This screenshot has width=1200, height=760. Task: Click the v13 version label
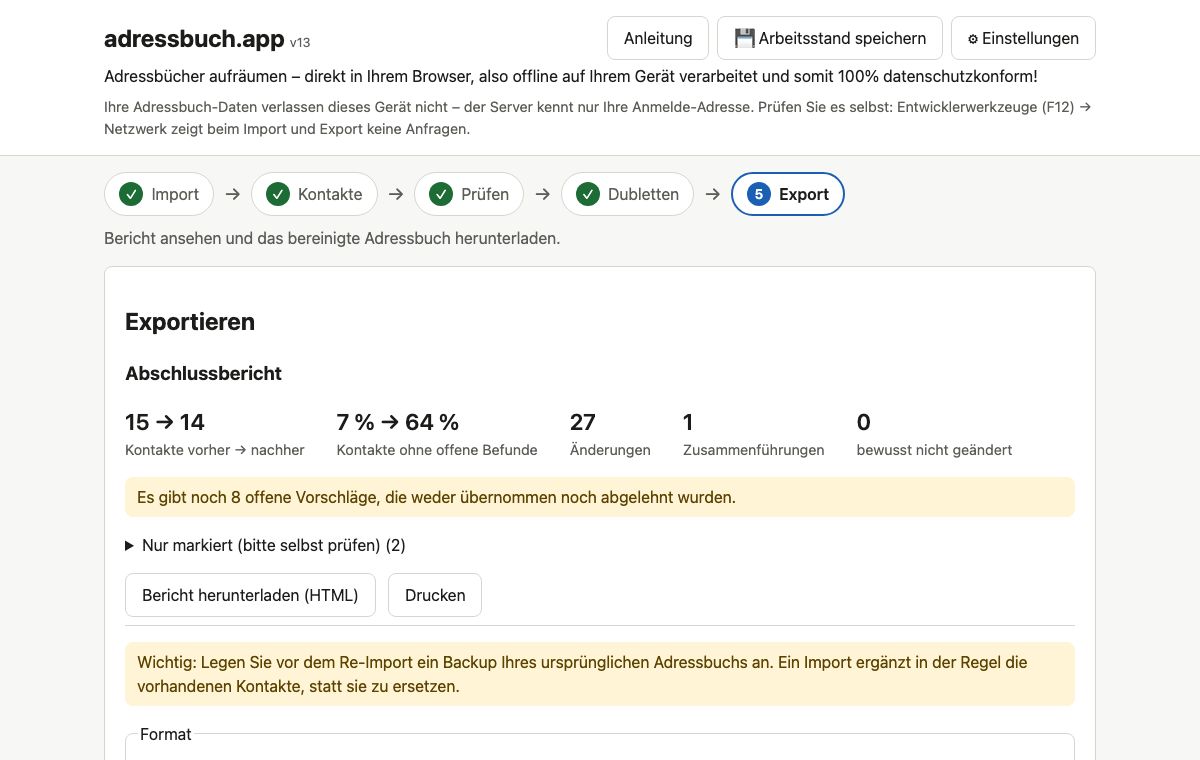pos(300,42)
